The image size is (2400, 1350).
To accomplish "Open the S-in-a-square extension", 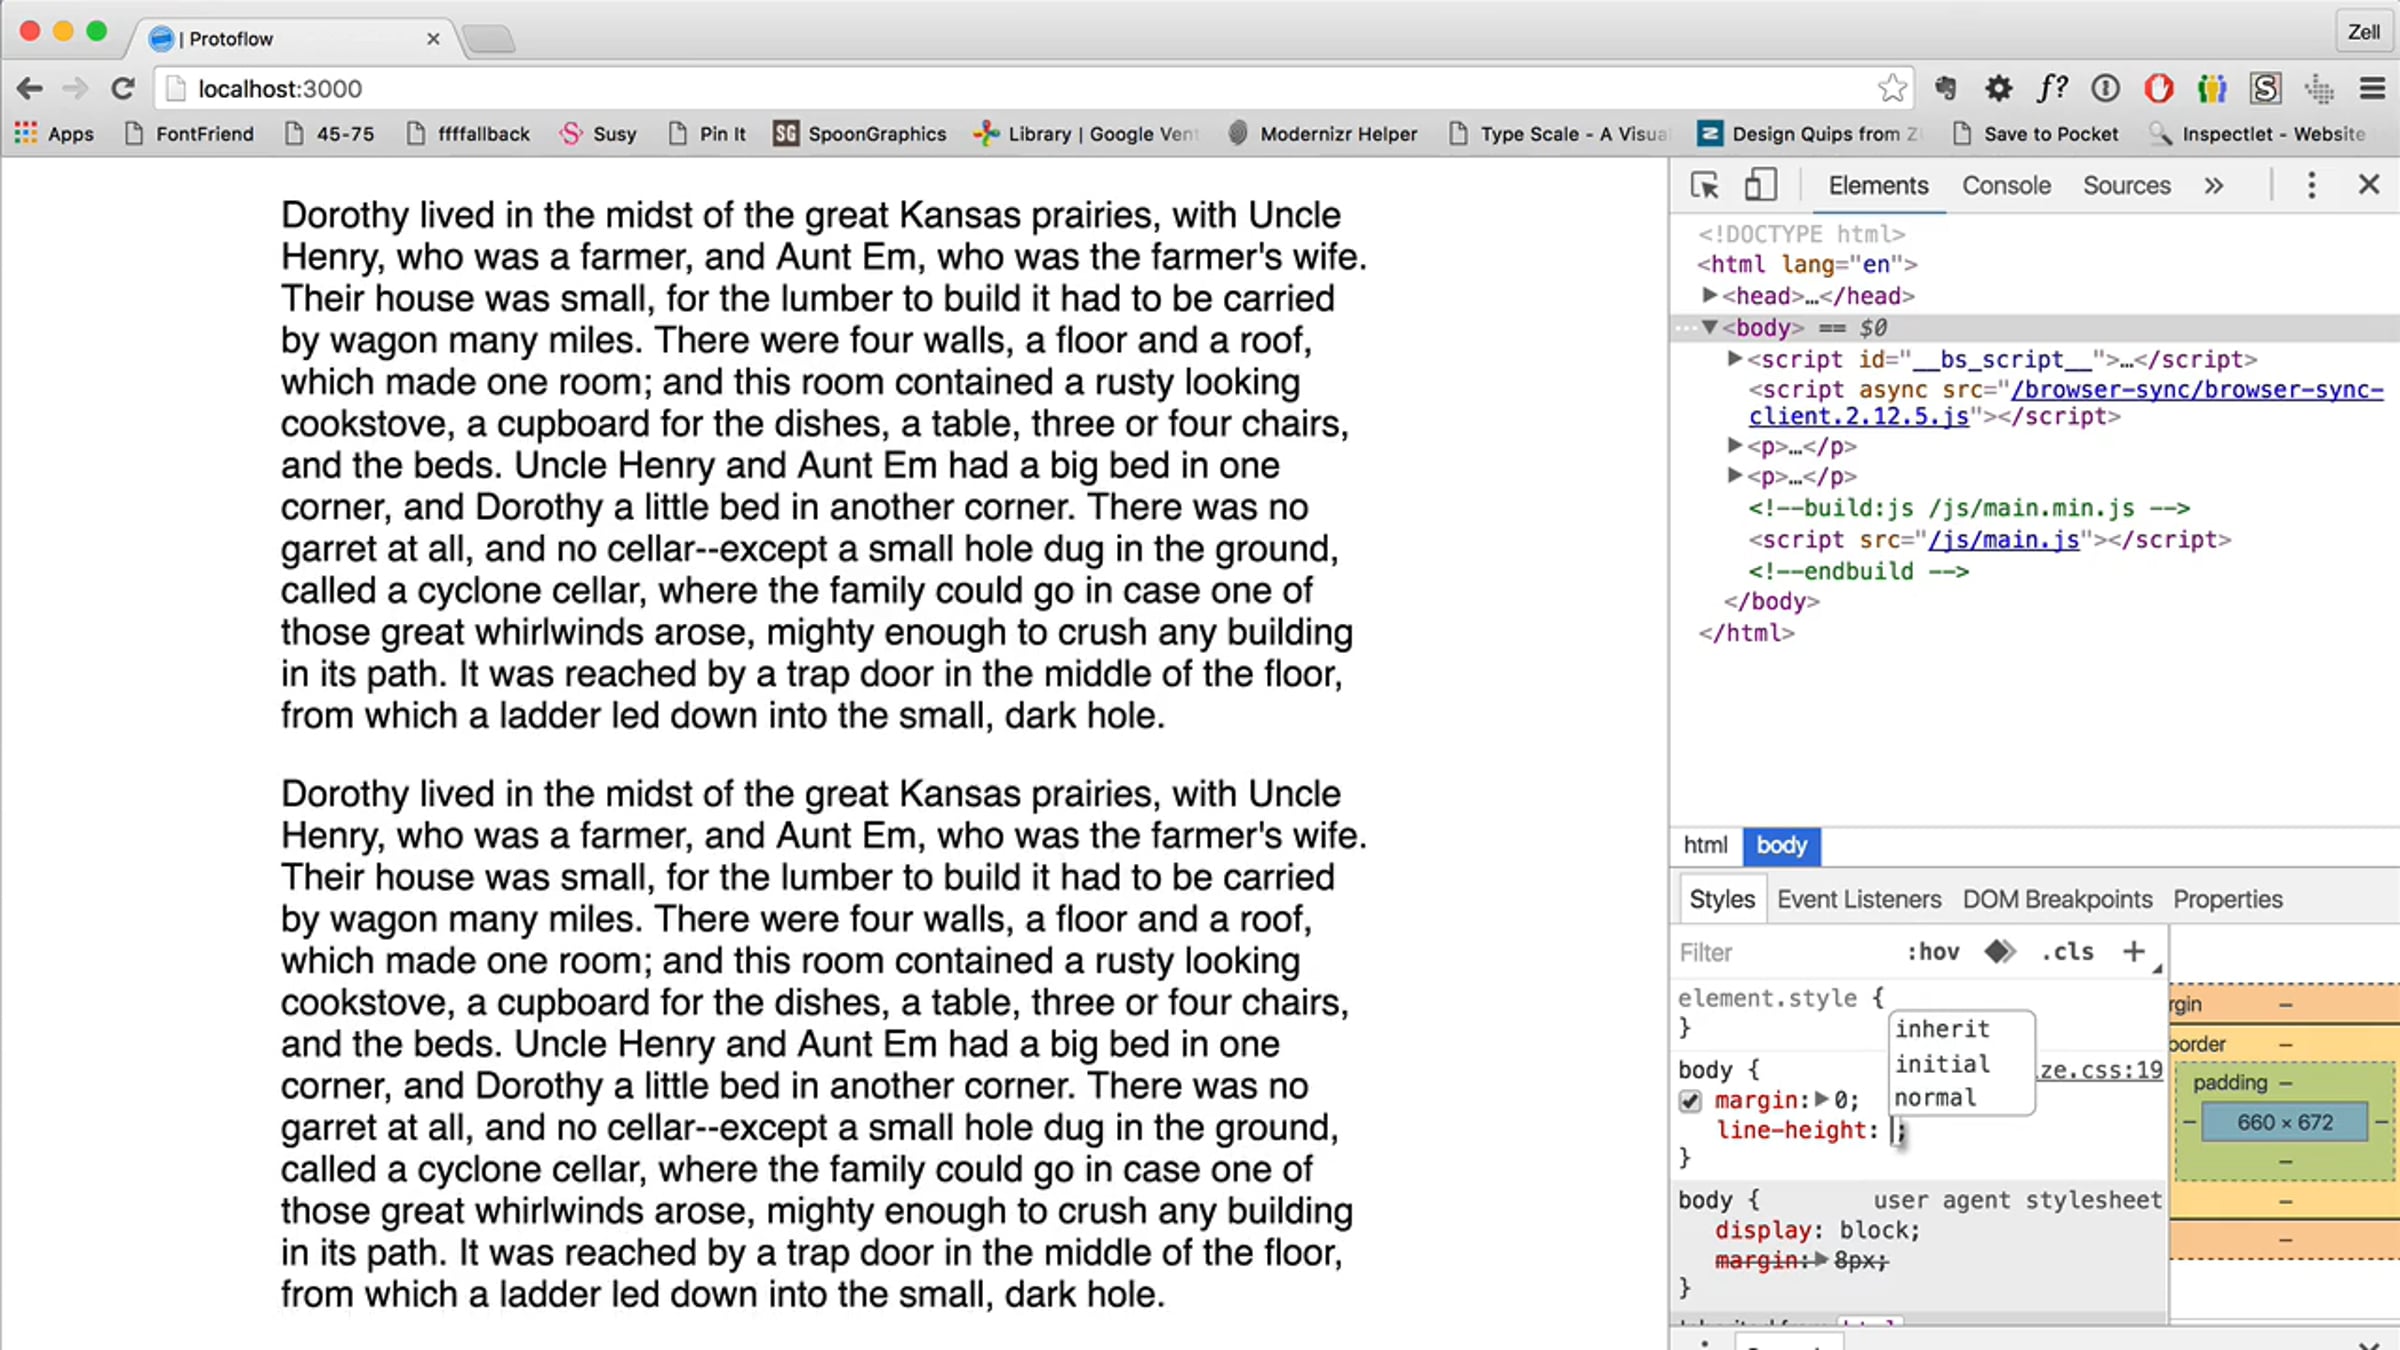I will click(2265, 89).
